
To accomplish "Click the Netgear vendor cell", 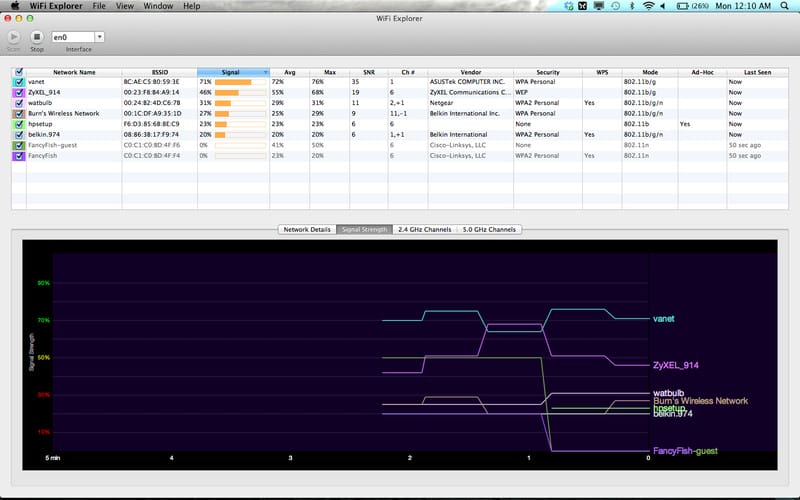I will click(441, 103).
